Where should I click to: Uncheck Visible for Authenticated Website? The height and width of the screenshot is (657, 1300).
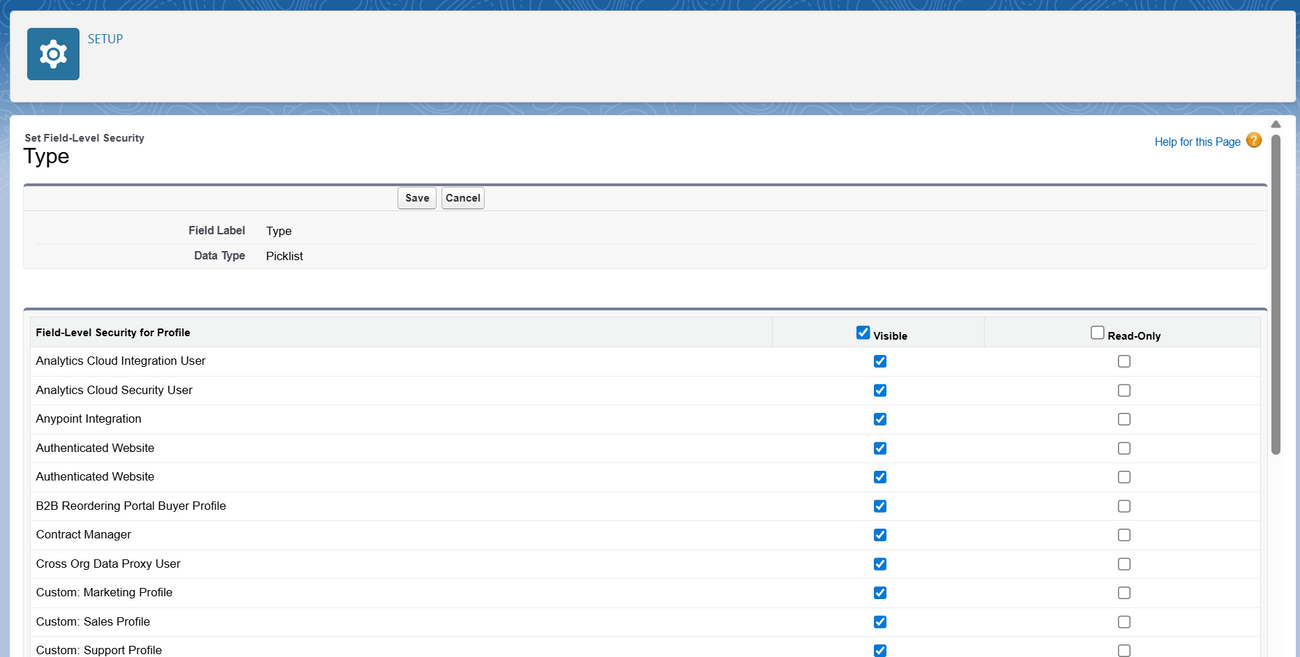880,448
